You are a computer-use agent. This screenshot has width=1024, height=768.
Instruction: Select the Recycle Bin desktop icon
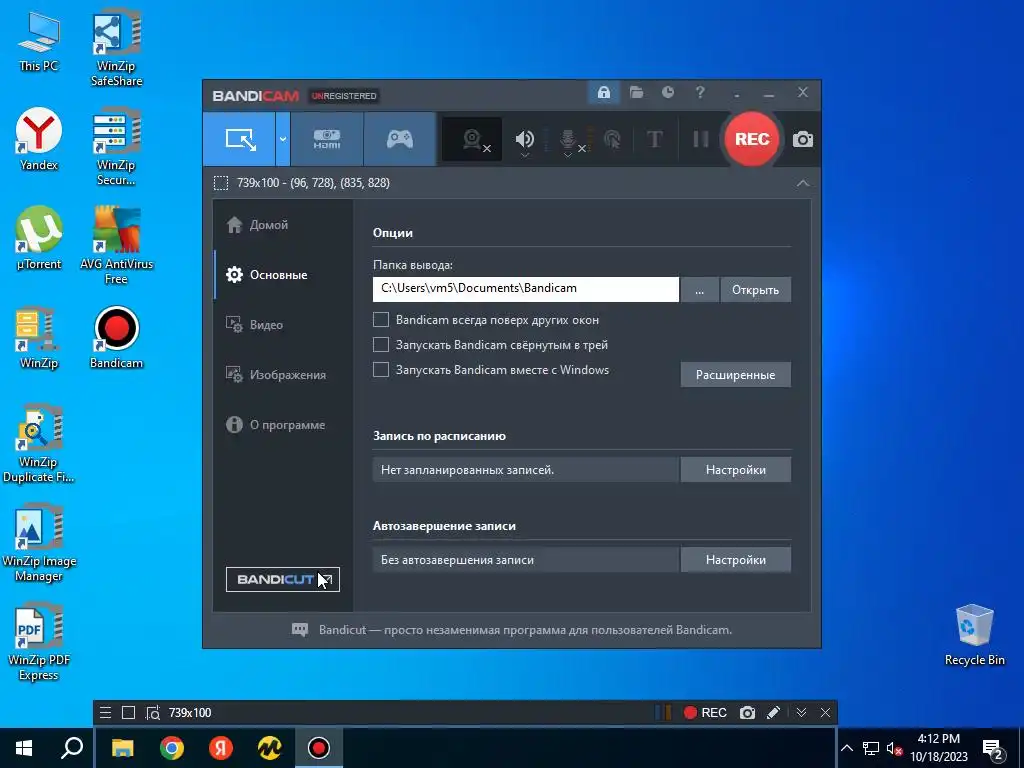(x=974, y=635)
